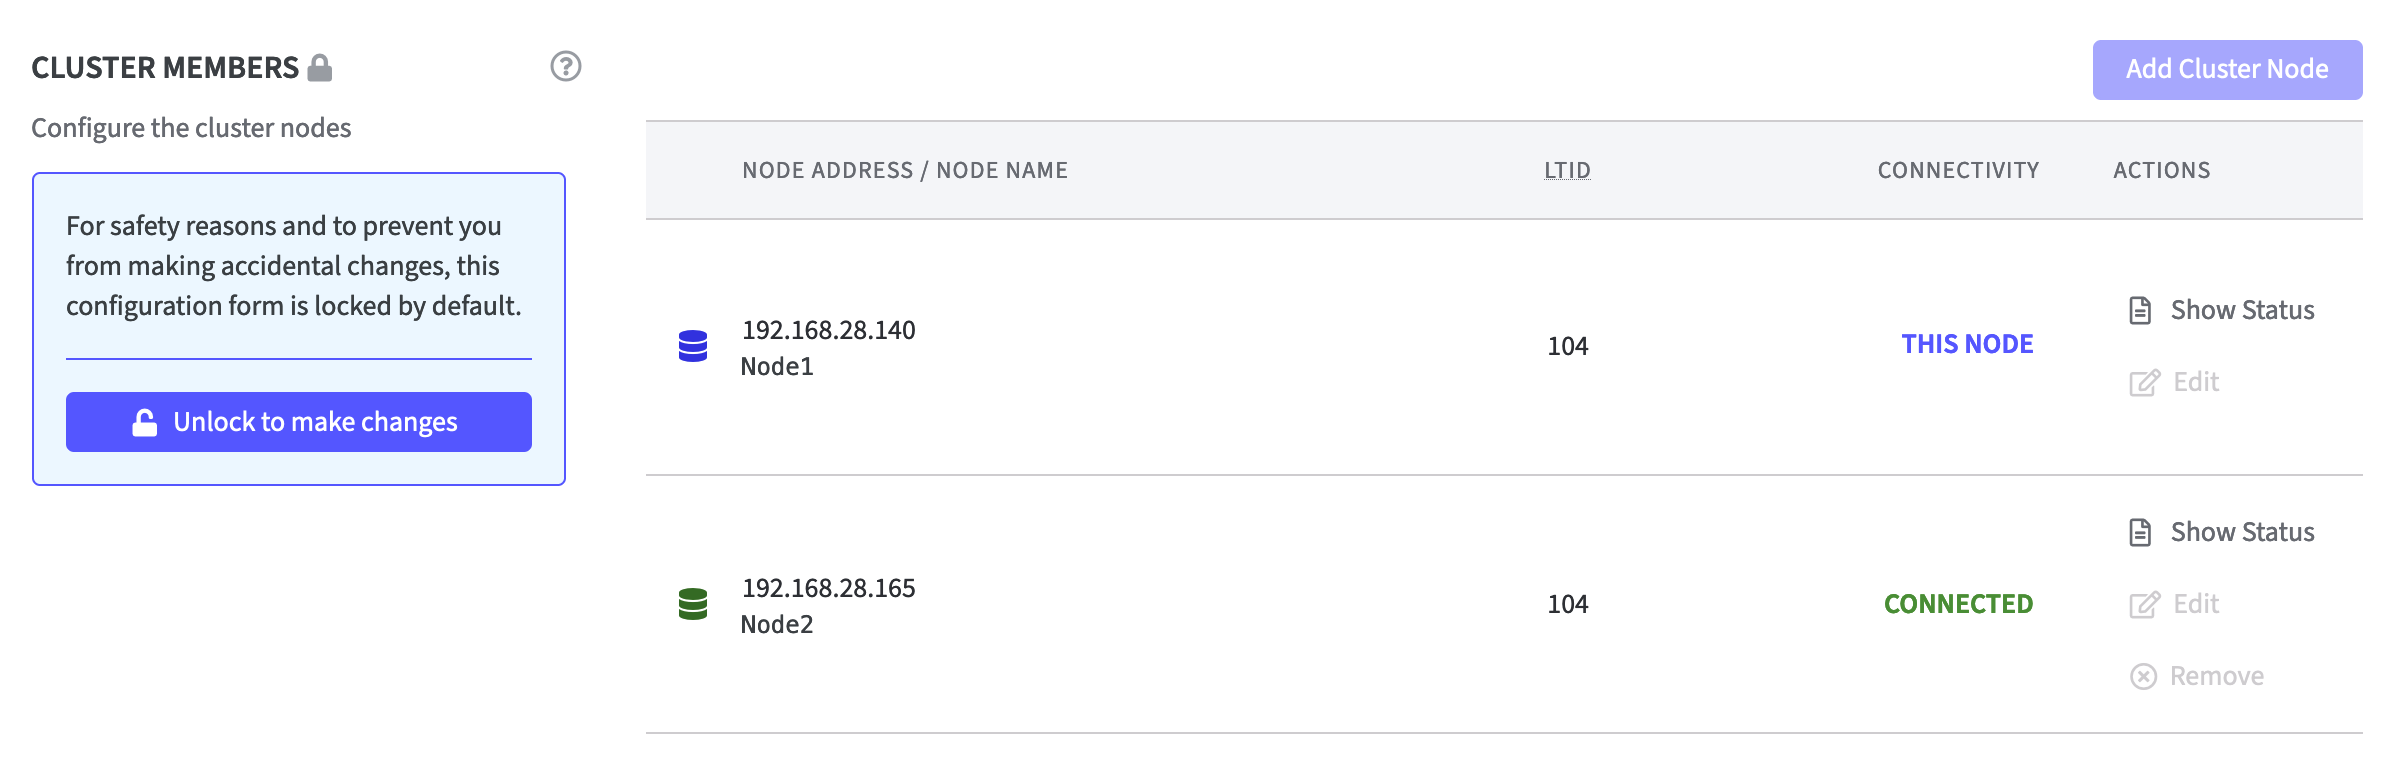Click the Edit pencil icon for Node2
Image resolution: width=2392 pixels, height=772 pixels.
tap(2144, 604)
